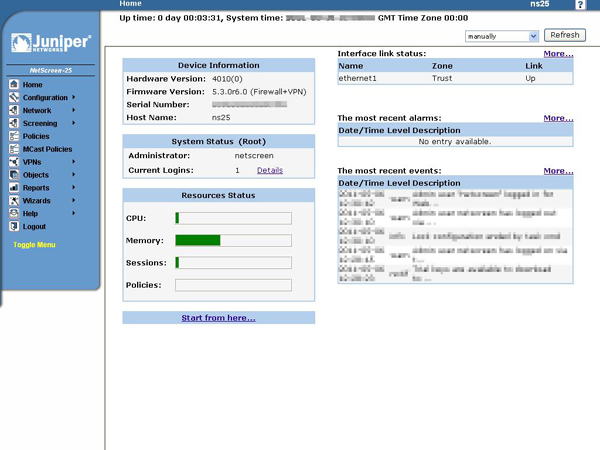Expand the Network submenu arrow
This screenshot has width=600, height=450.
tap(73, 110)
